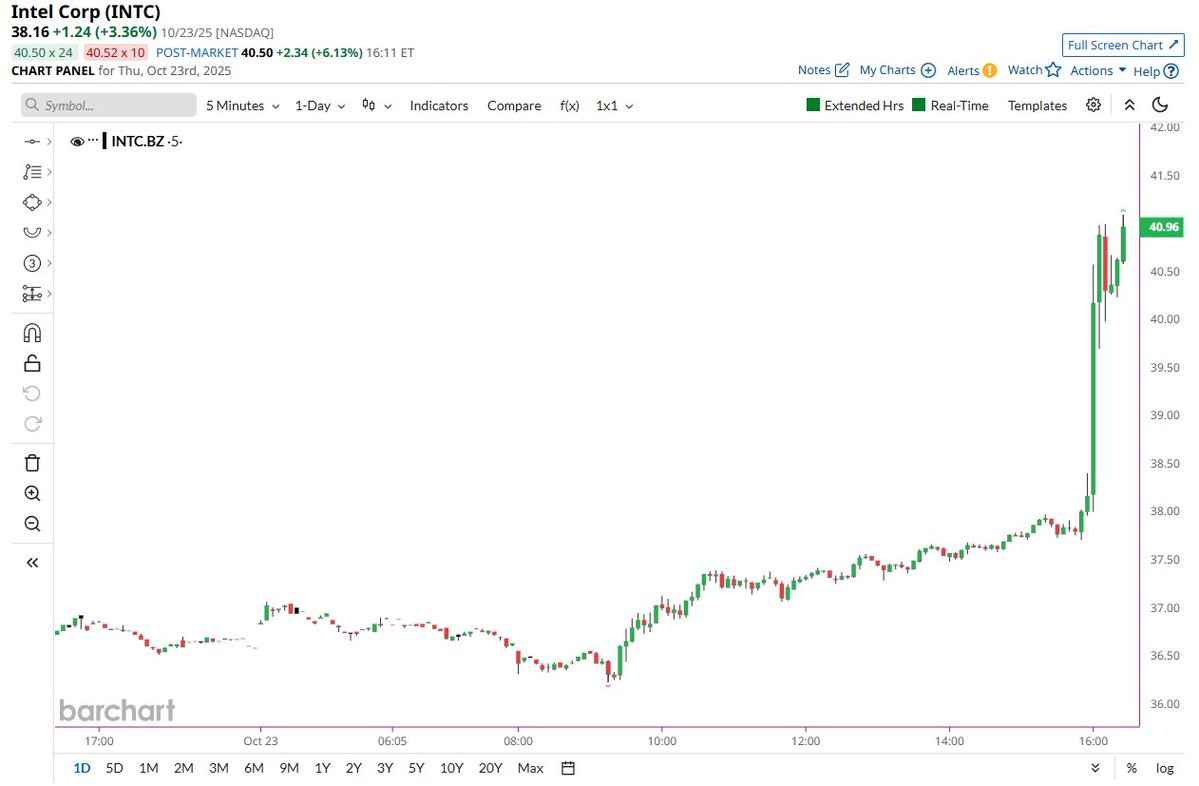Delete drawings with the trash icon
This screenshot has width=1199, height=786.
click(x=32, y=463)
